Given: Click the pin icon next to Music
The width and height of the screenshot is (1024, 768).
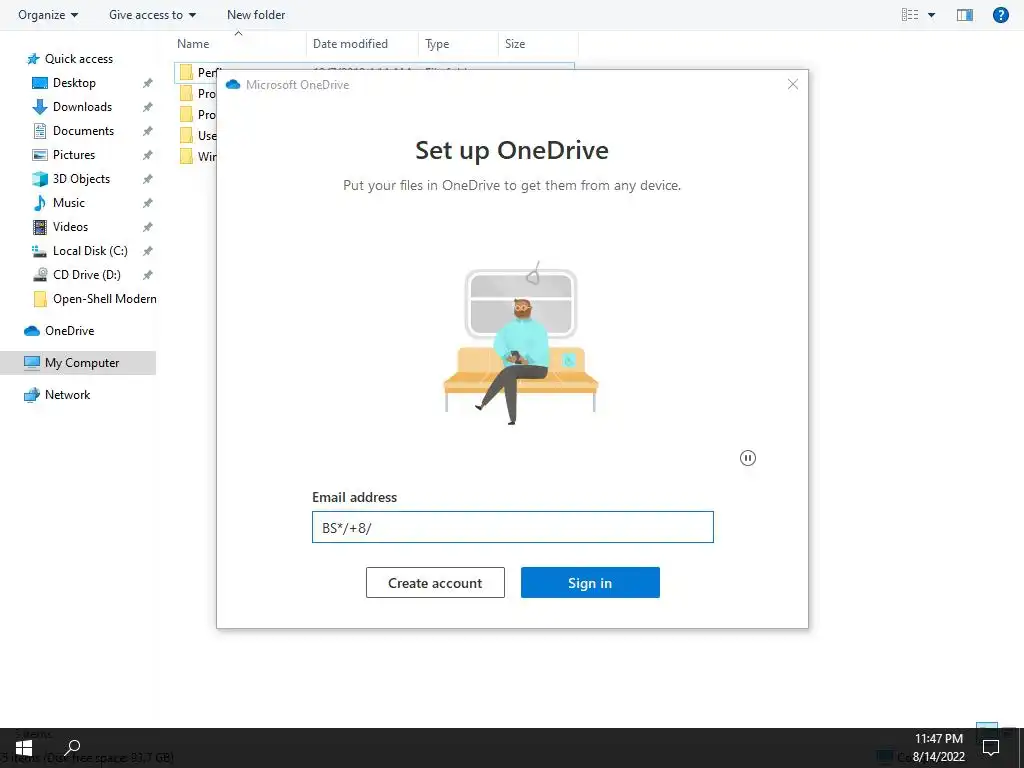Looking at the screenshot, I should (148, 203).
